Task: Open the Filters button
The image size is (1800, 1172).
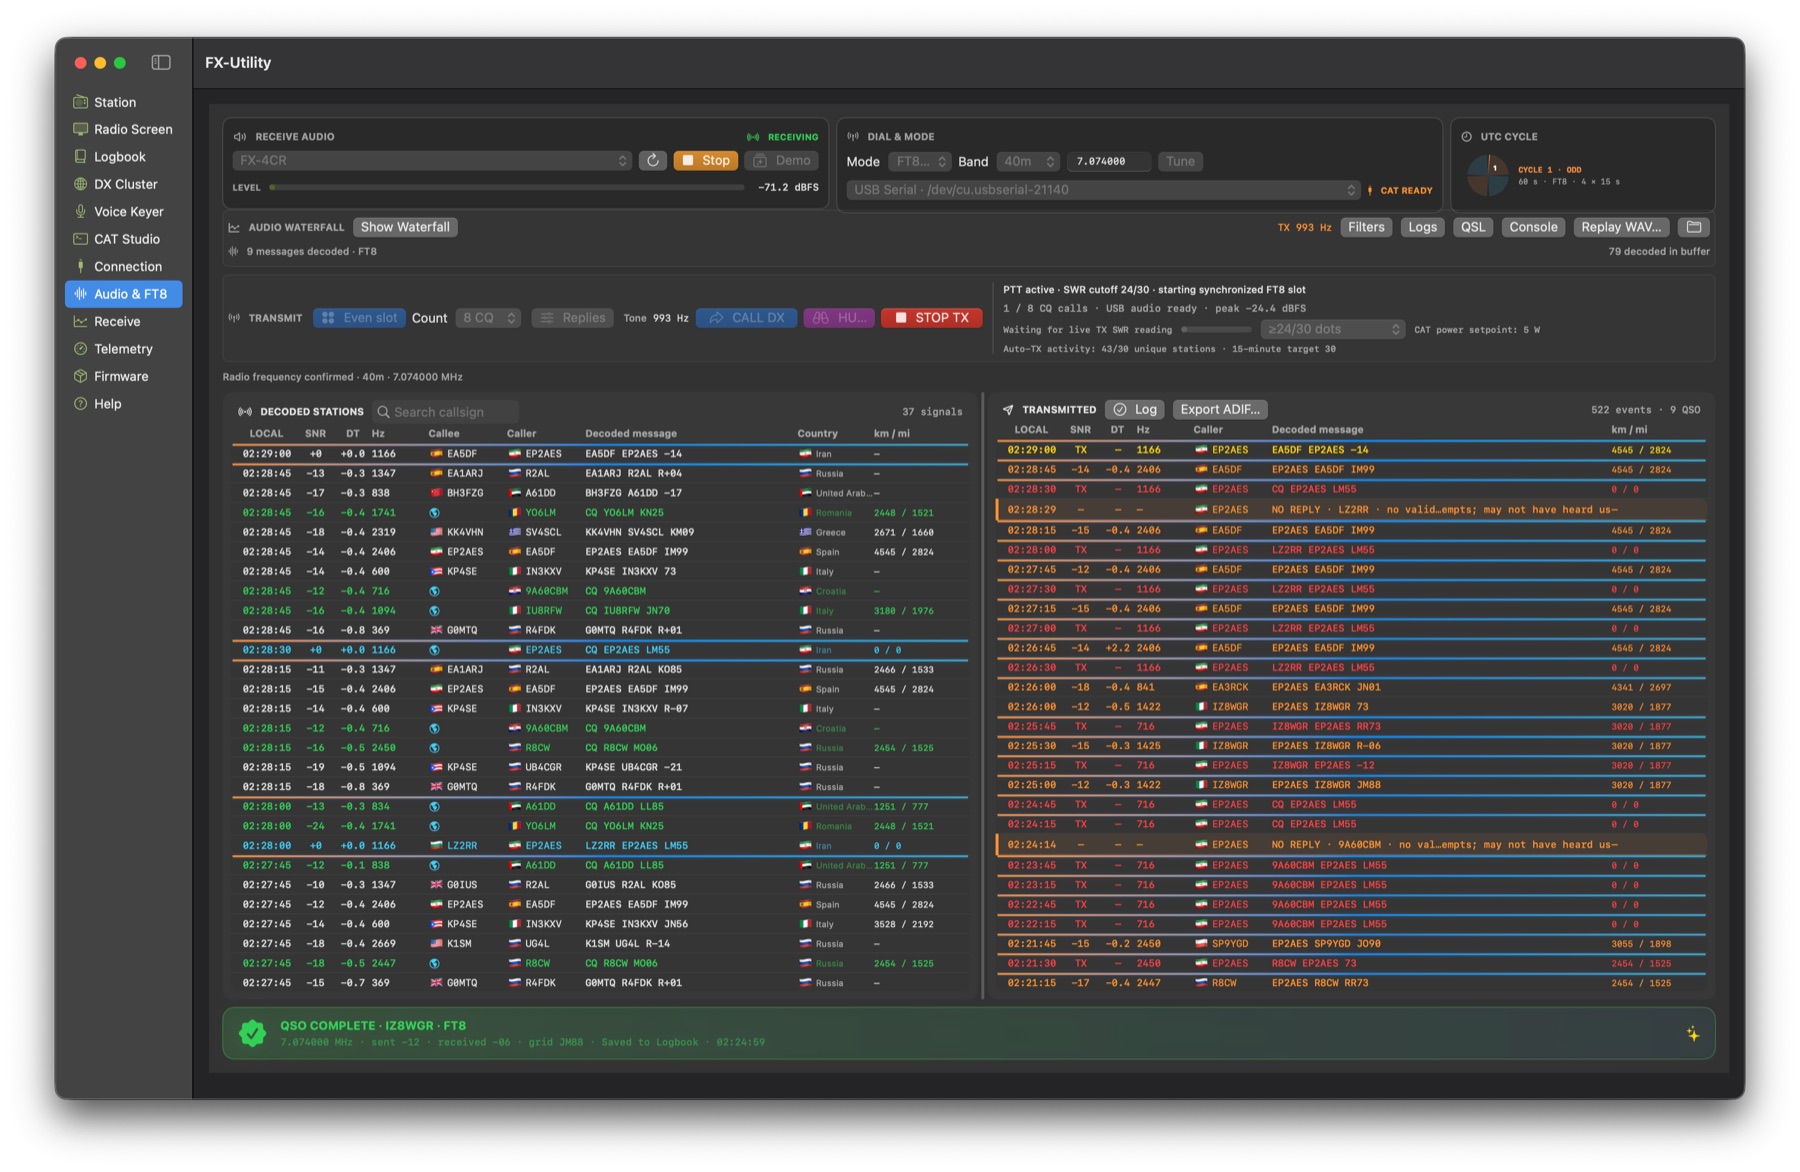Action: (1366, 227)
